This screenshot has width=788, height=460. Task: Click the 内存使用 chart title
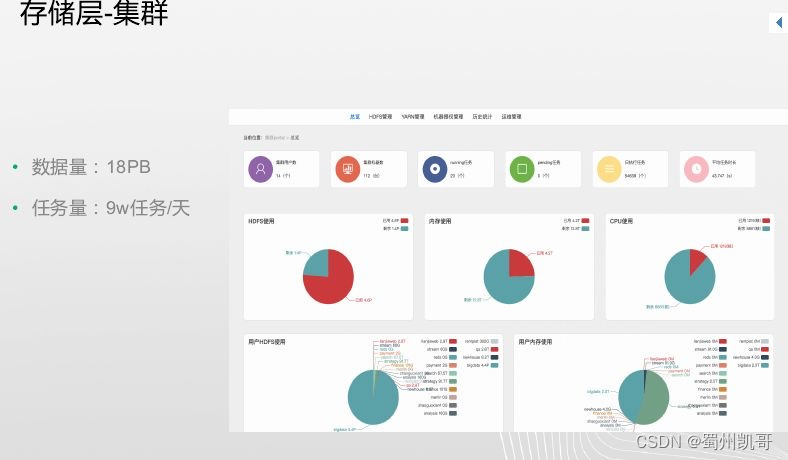(440, 221)
